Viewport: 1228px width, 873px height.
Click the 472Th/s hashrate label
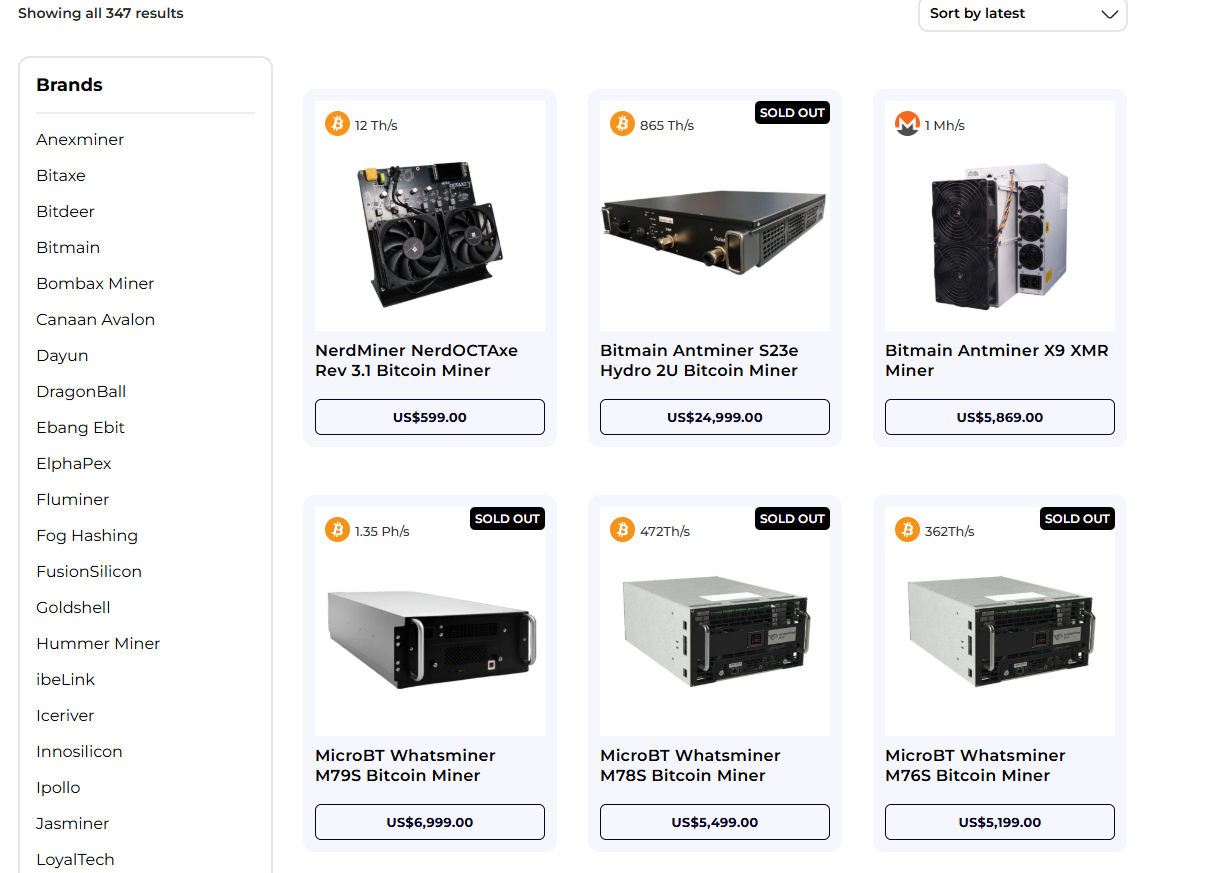point(665,531)
